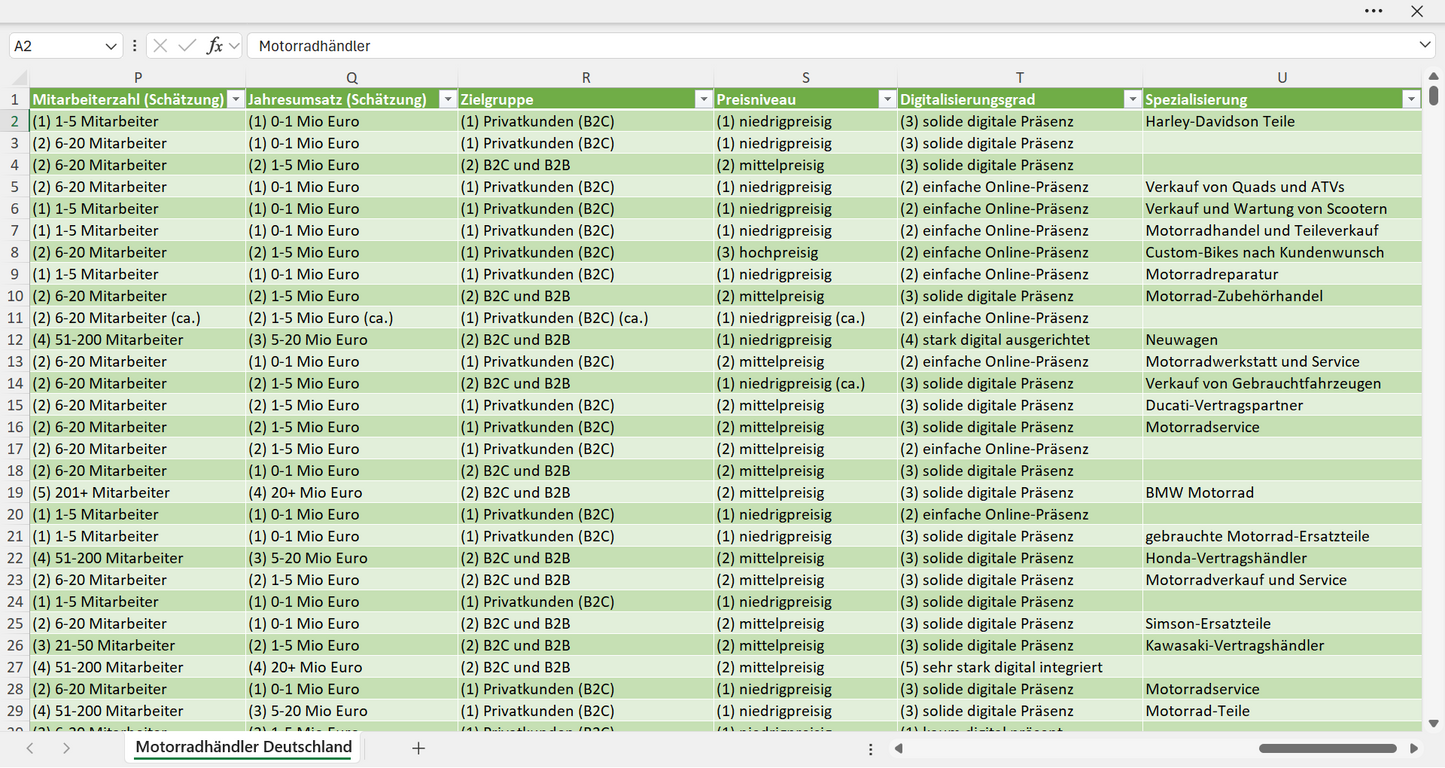Select cell 'Verkauf und Wartung von Scootern'
Image resolution: width=1445 pixels, height=768 pixels.
pos(1282,208)
